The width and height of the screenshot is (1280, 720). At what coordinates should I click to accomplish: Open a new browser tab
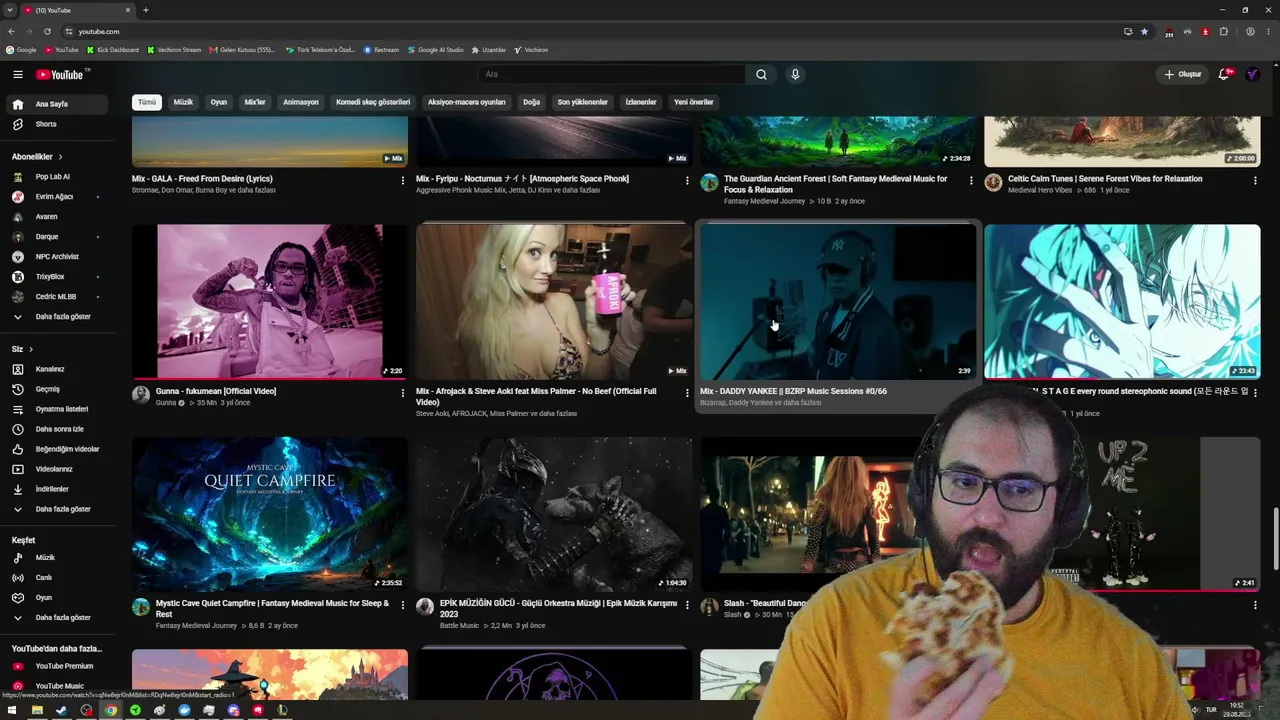pyautogui.click(x=146, y=10)
